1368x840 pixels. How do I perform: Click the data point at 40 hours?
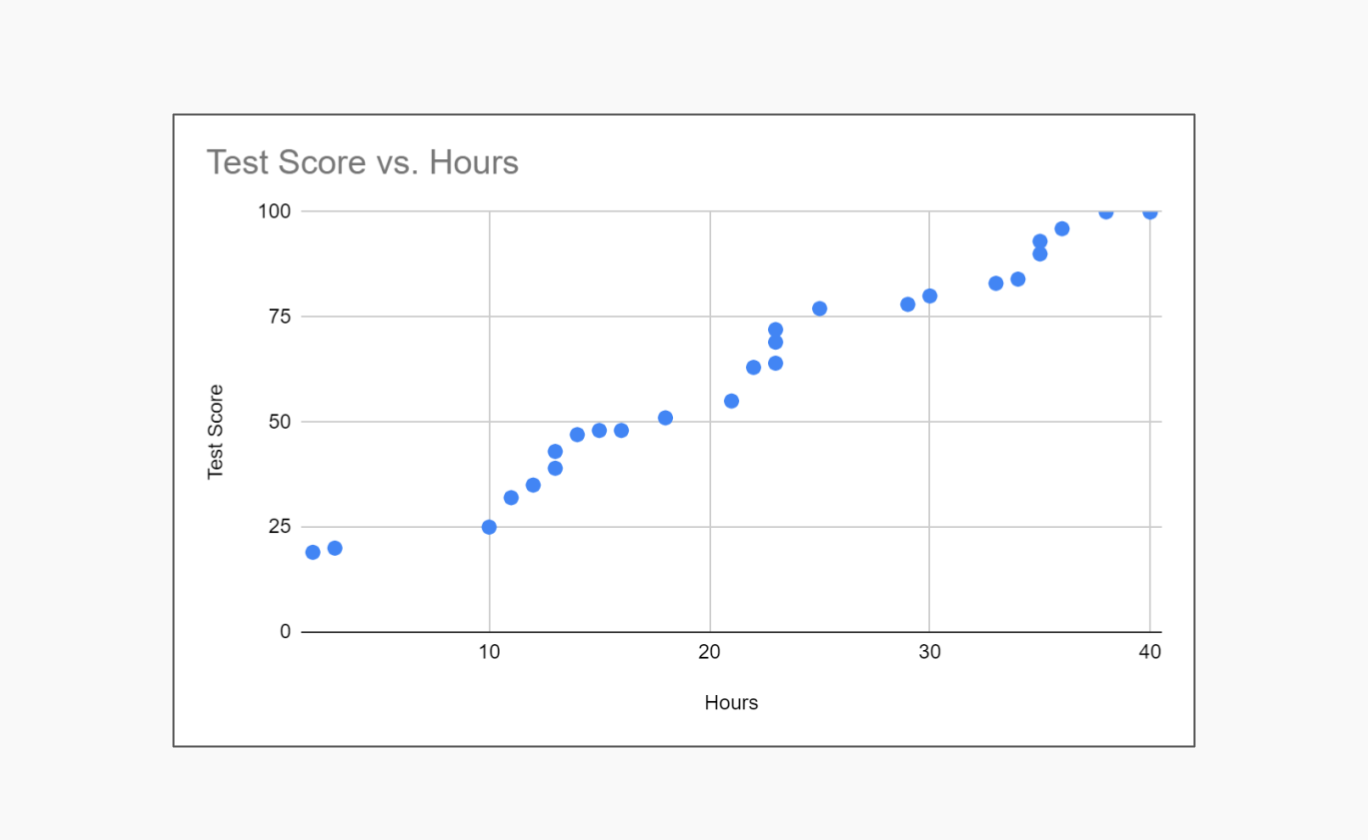pyautogui.click(x=1150, y=212)
